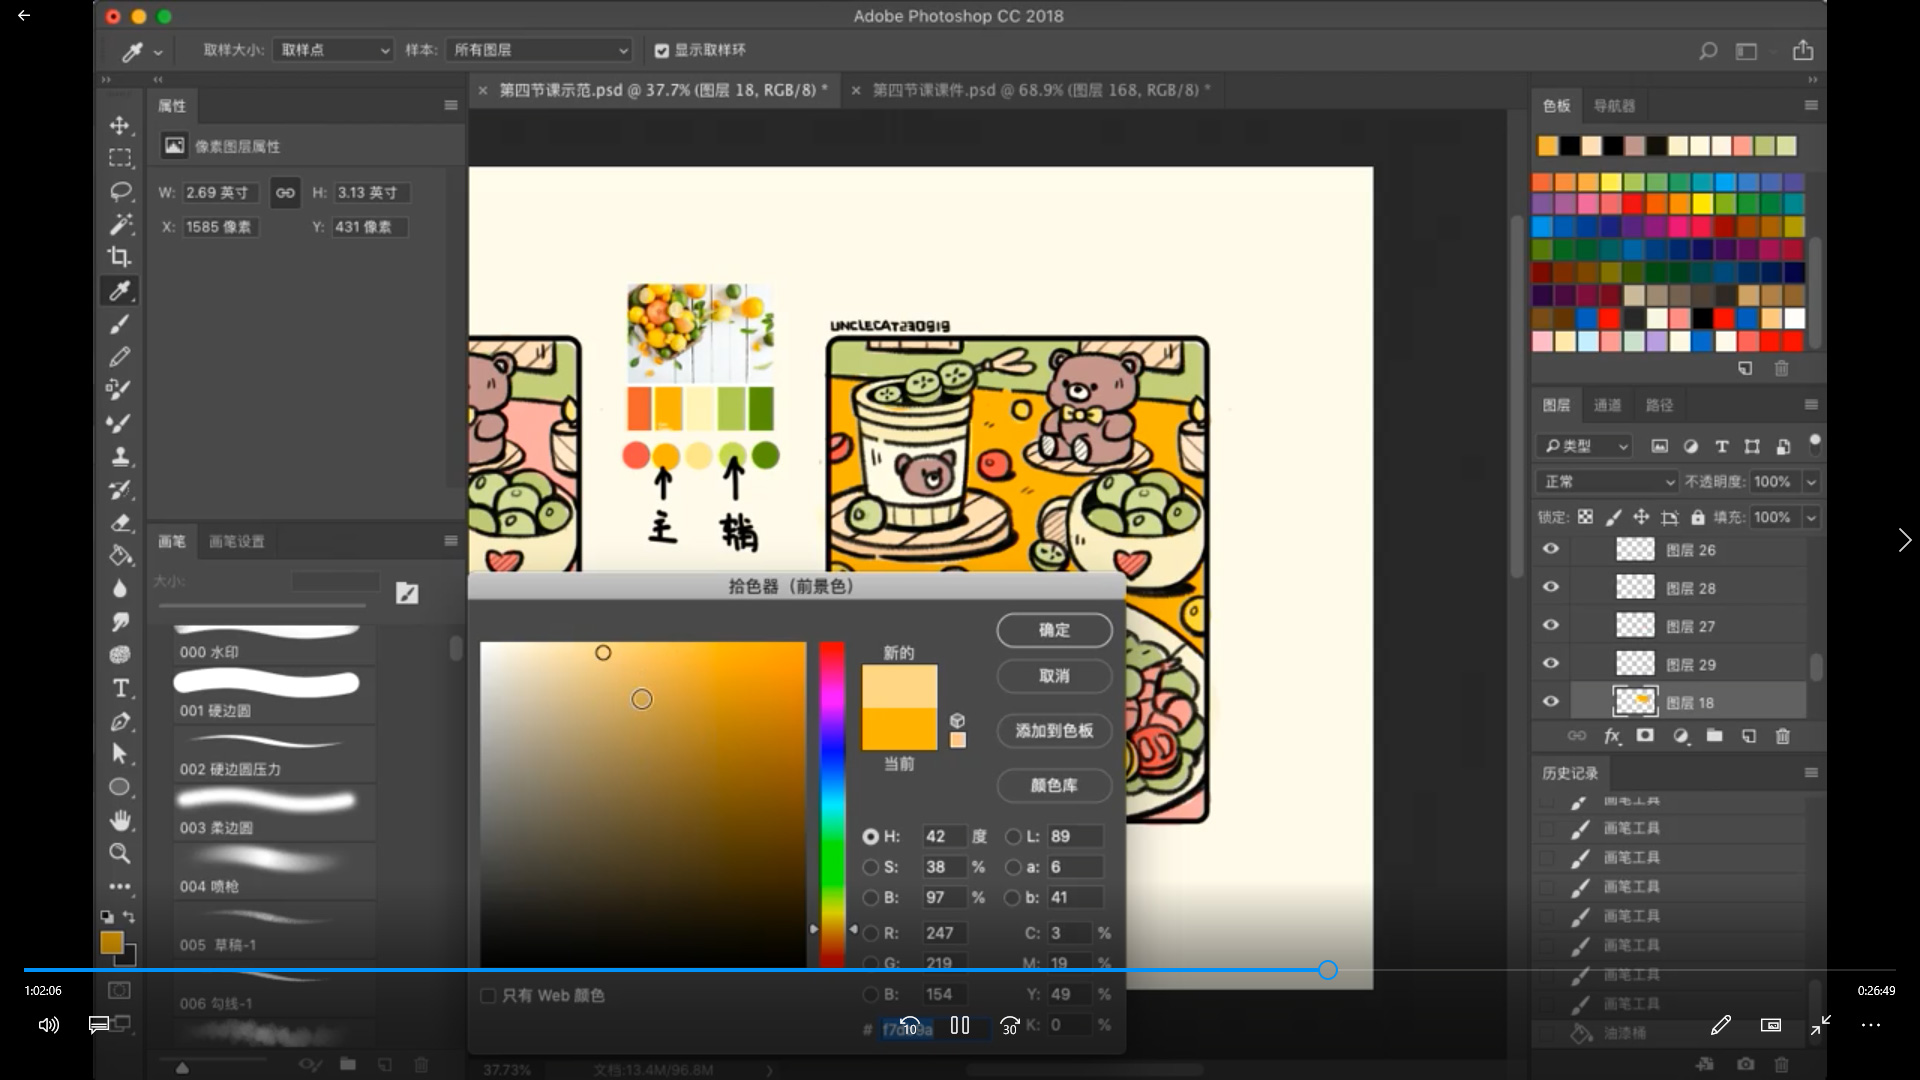Select the Type tool
This screenshot has height=1080, width=1920.
tap(120, 688)
